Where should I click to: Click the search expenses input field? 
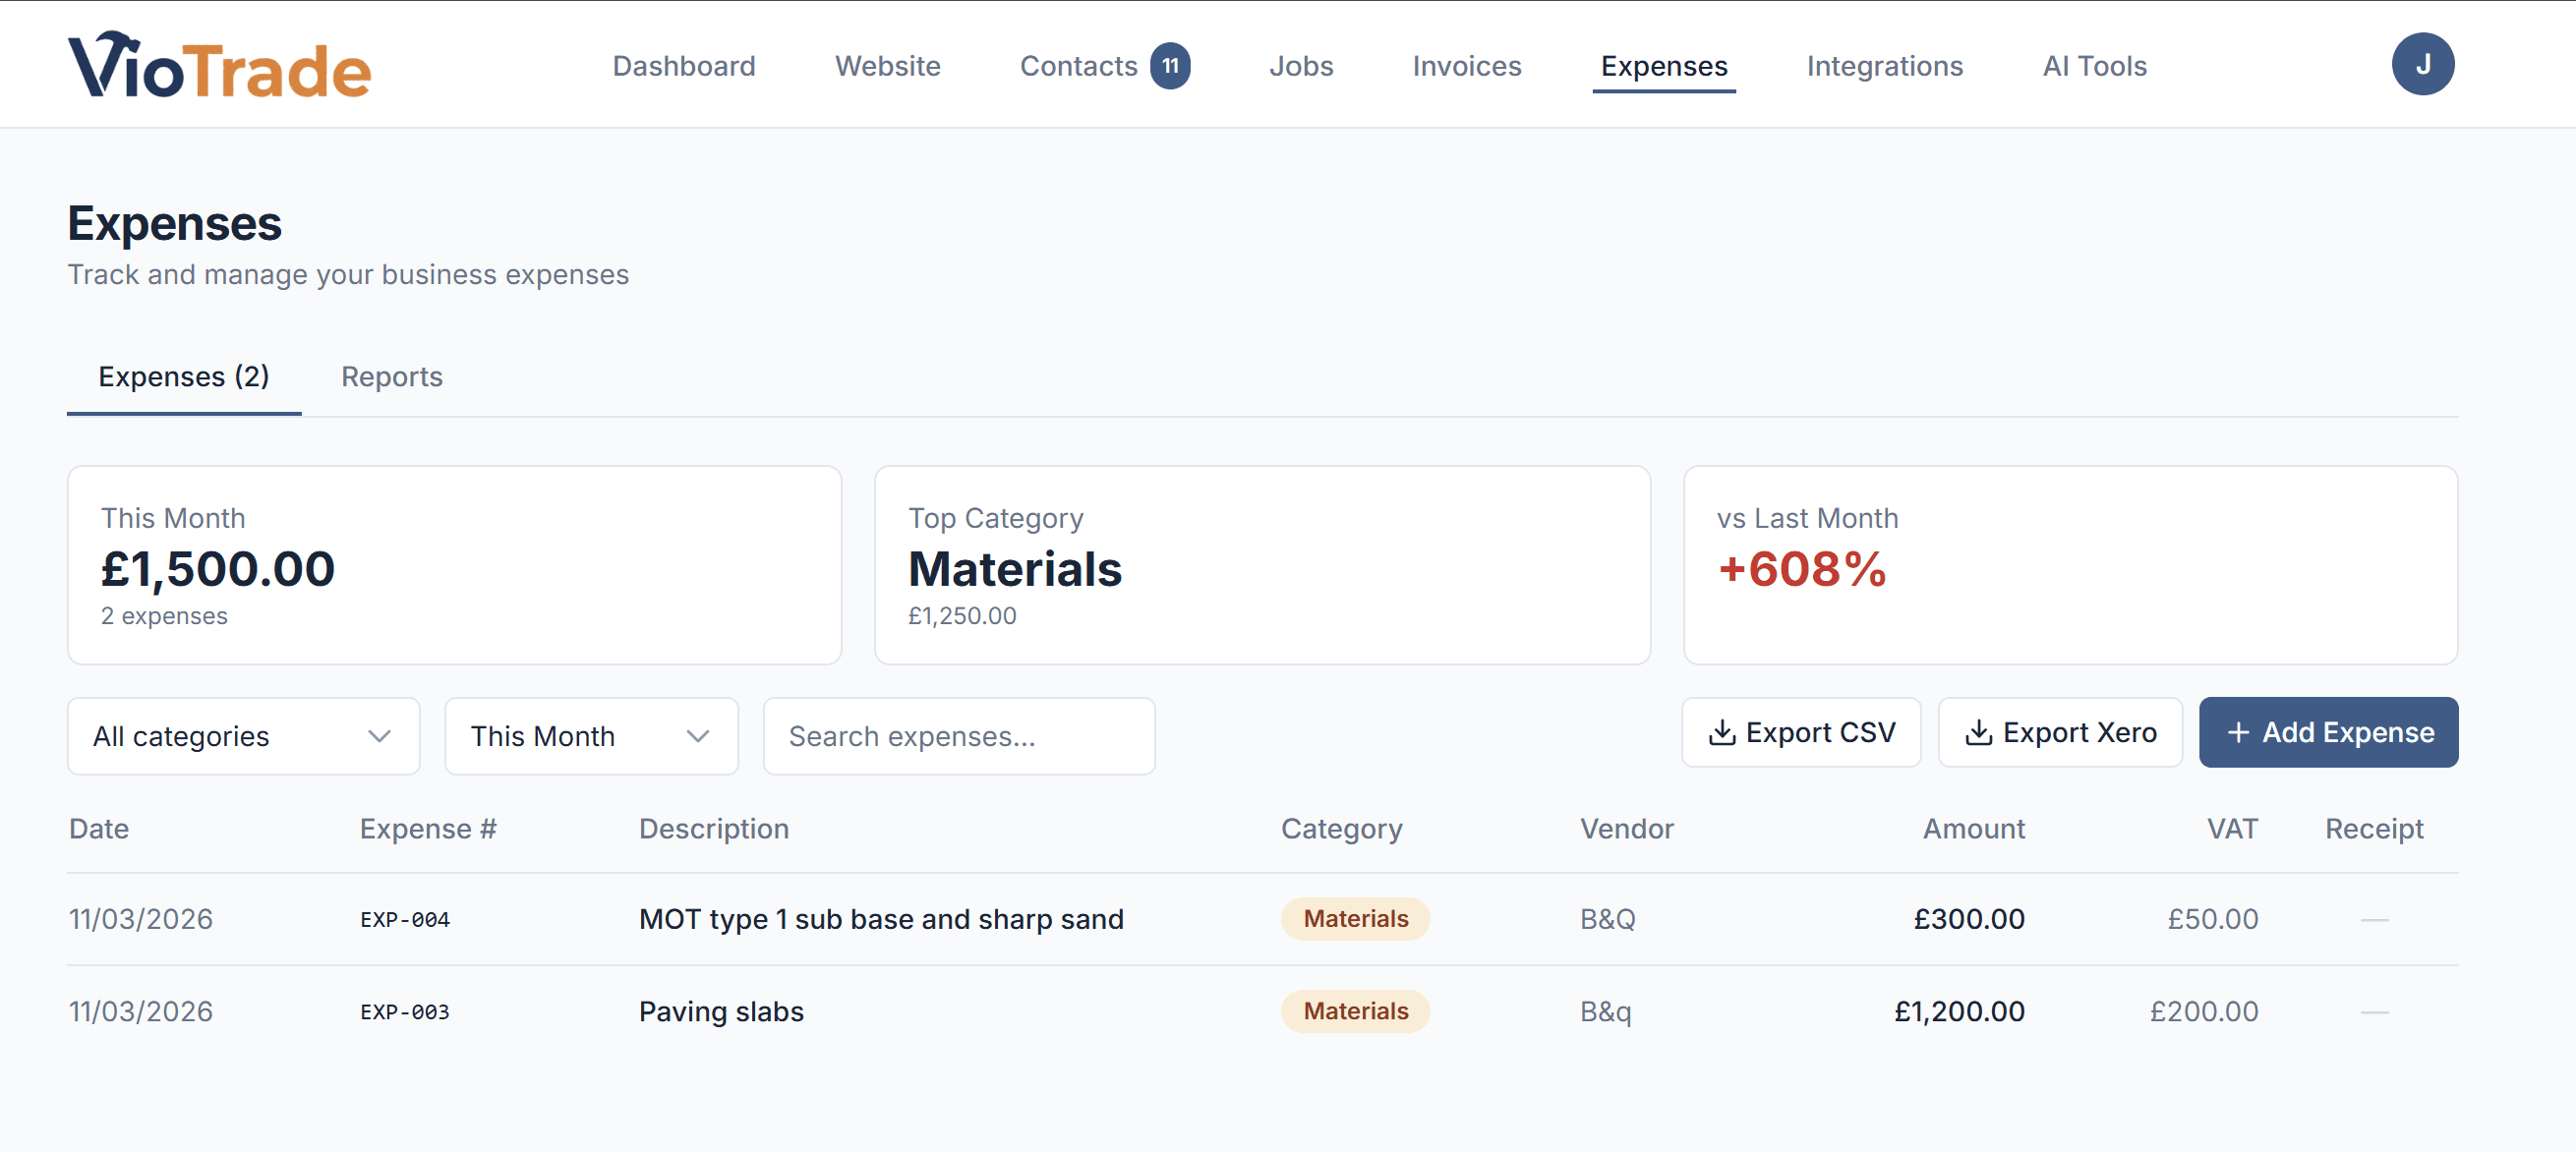click(x=958, y=736)
